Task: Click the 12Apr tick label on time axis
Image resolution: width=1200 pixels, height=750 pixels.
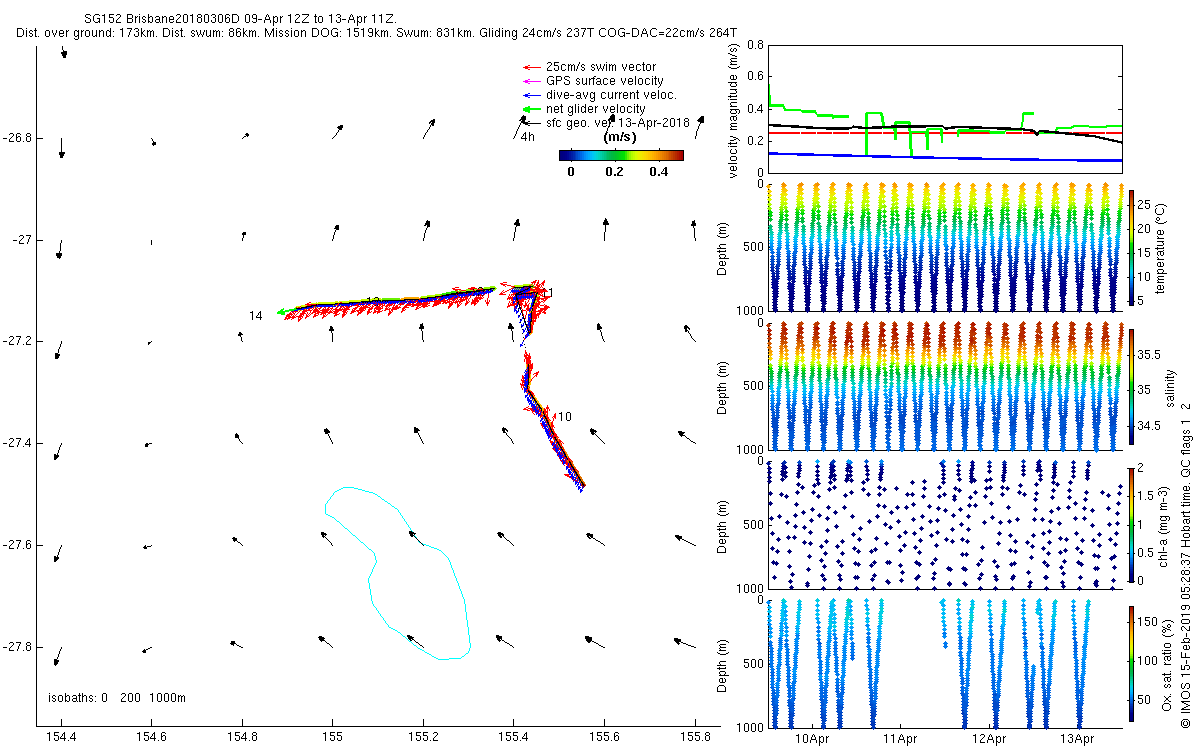Action: pyautogui.click(x=989, y=739)
